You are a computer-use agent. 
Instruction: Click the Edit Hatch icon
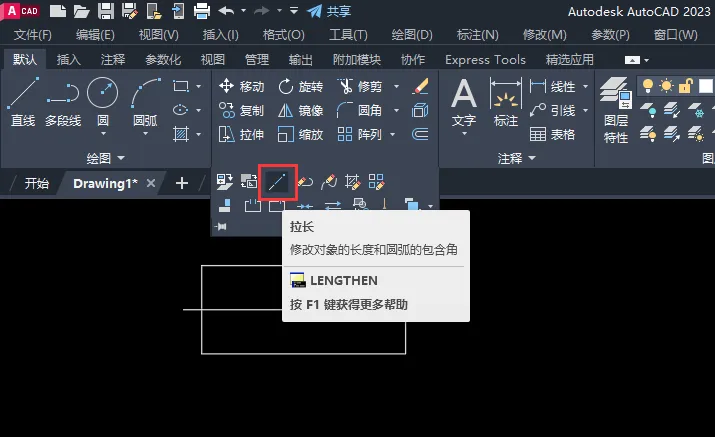pos(352,182)
